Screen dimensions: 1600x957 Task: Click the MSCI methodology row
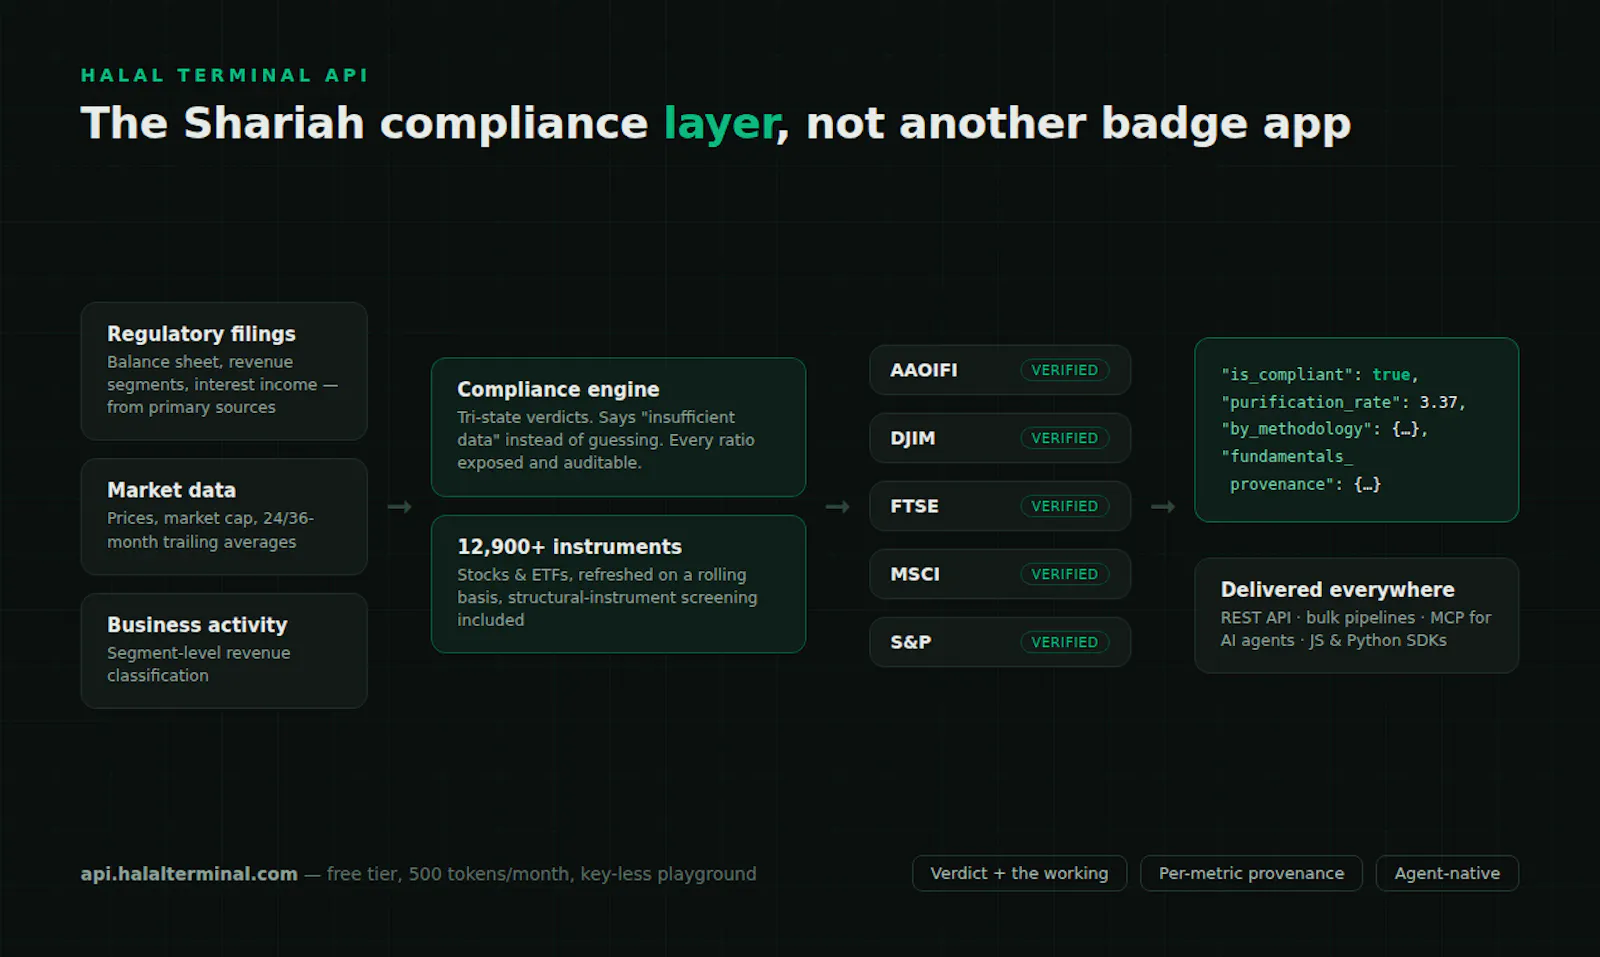tap(1000, 574)
